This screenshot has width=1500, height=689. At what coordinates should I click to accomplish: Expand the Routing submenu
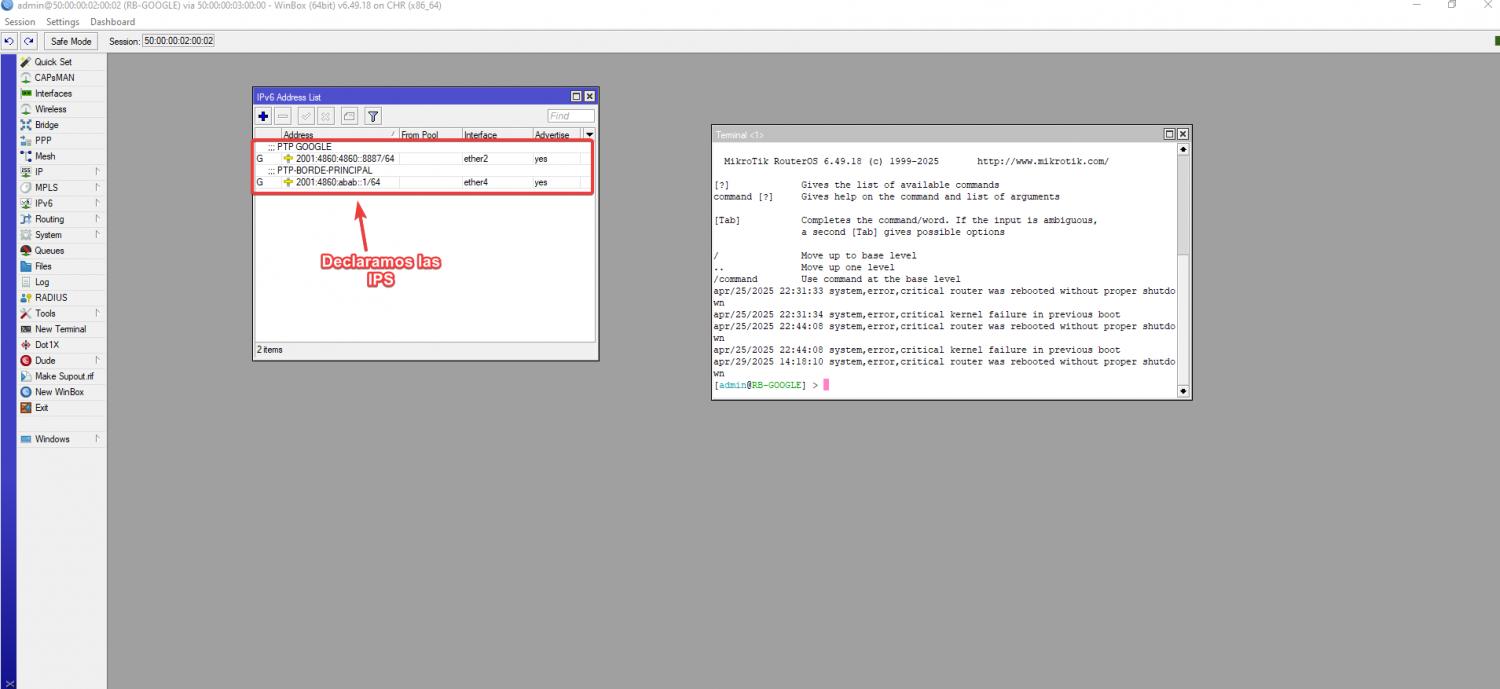tap(49, 219)
